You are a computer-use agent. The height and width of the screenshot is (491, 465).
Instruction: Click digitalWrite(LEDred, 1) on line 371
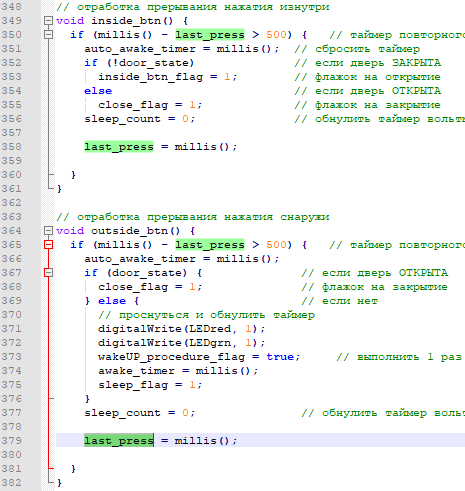click(178, 329)
